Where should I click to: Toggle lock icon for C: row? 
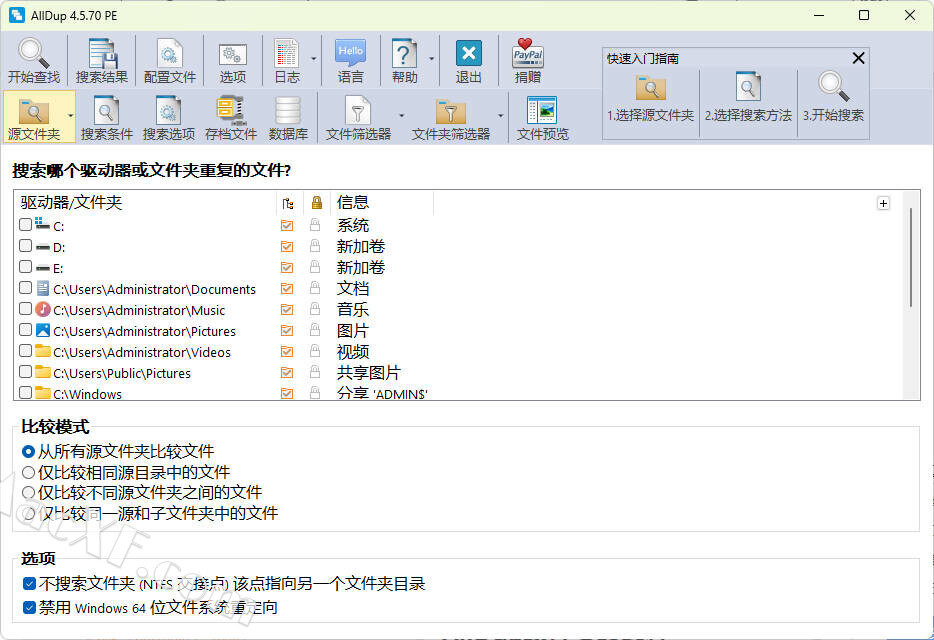tap(315, 225)
